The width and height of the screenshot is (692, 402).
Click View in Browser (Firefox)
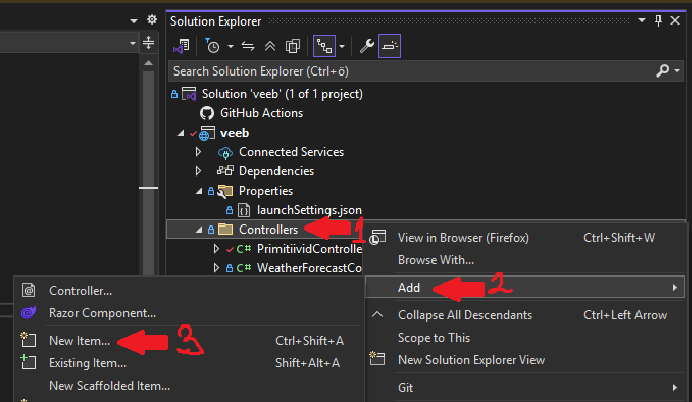(463, 238)
